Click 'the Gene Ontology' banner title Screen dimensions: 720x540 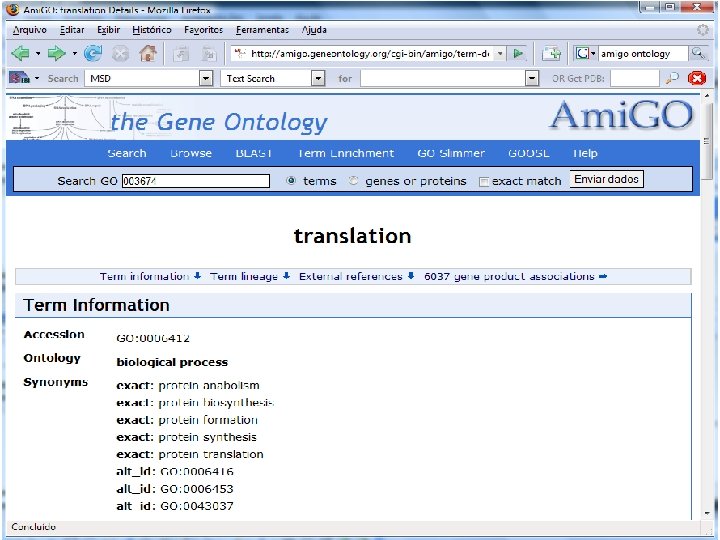pos(219,122)
